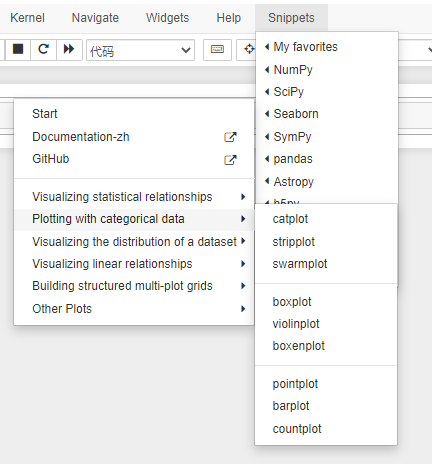Expand Visualizing the distribution of a dataset
432x464 pixels.
(x=134, y=242)
